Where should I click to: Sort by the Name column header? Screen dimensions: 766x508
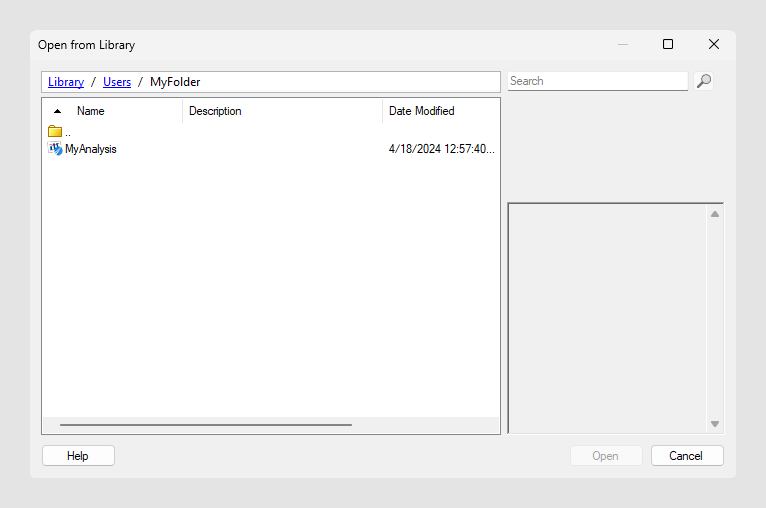click(90, 111)
